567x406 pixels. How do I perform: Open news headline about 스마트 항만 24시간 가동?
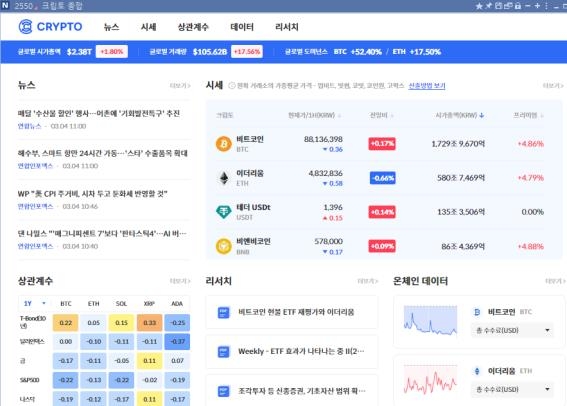pyautogui.click(x=103, y=153)
